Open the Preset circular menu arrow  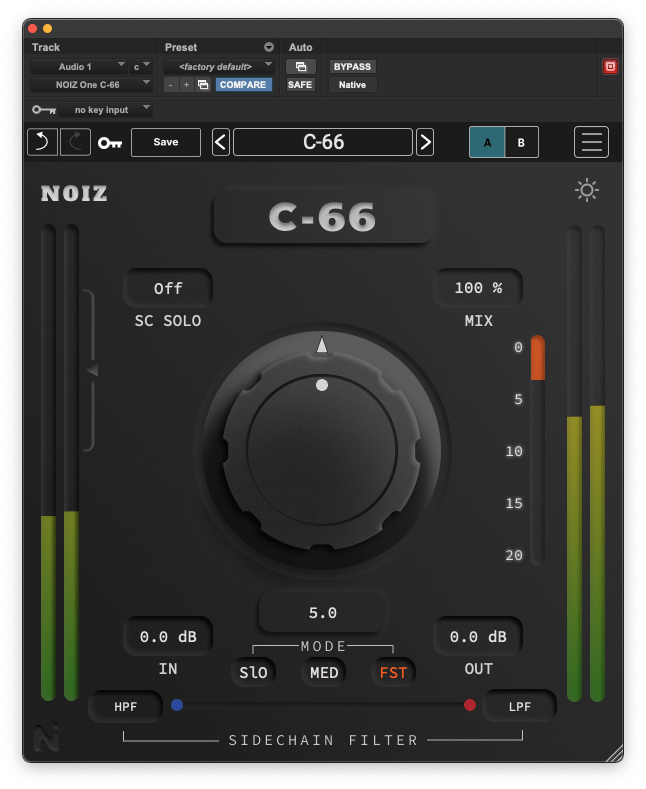(268, 47)
